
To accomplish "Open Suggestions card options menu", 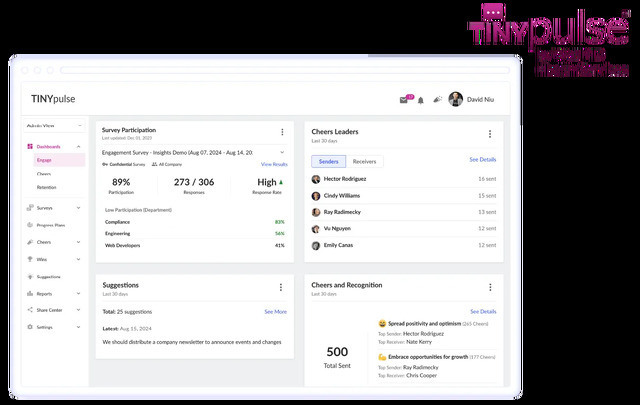I will point(281,287).
